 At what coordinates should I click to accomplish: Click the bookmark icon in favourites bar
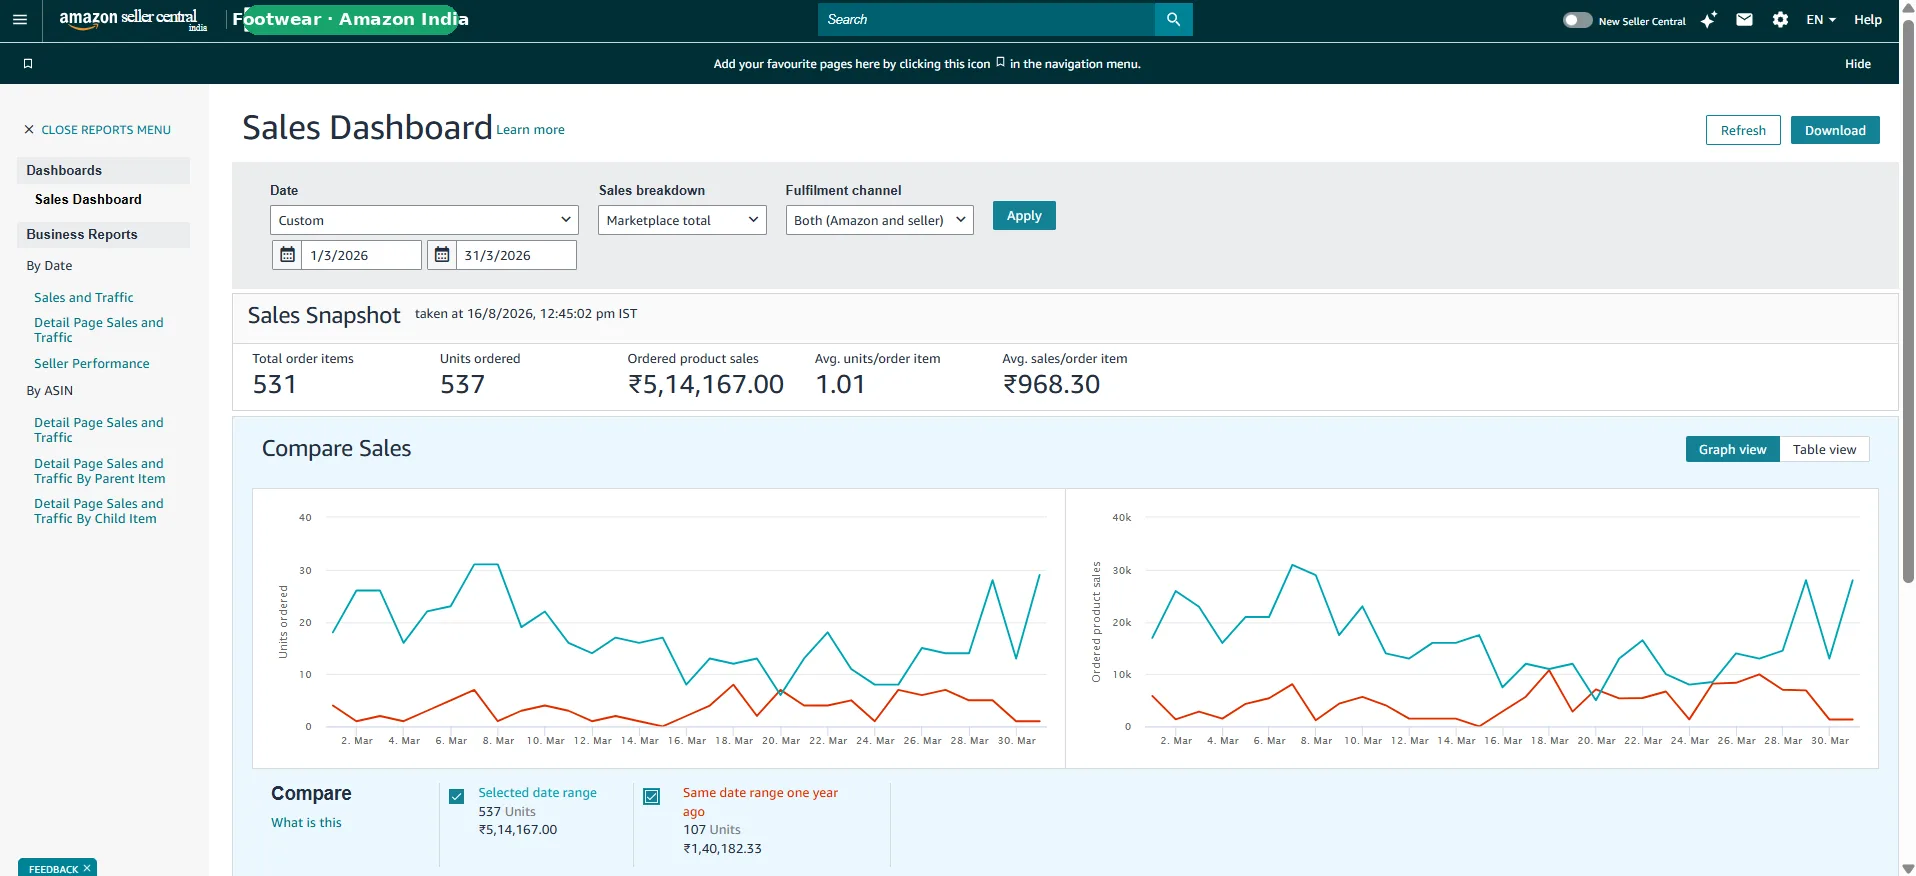28,63
